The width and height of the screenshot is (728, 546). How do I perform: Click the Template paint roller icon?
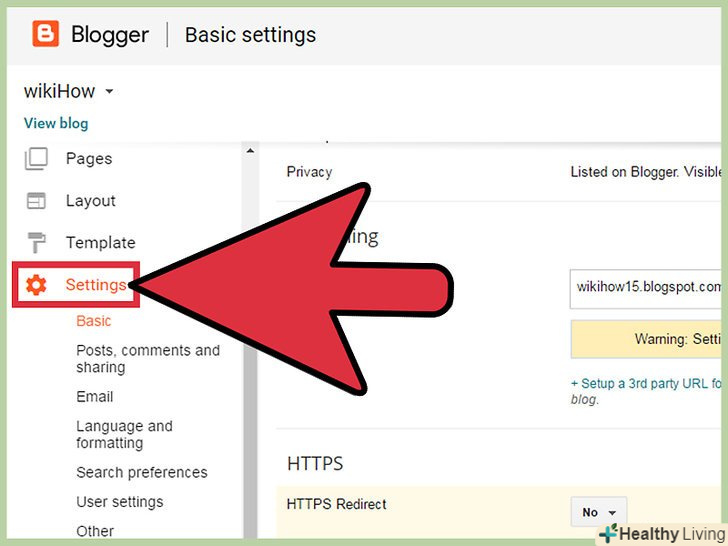(x=36, y=242)
